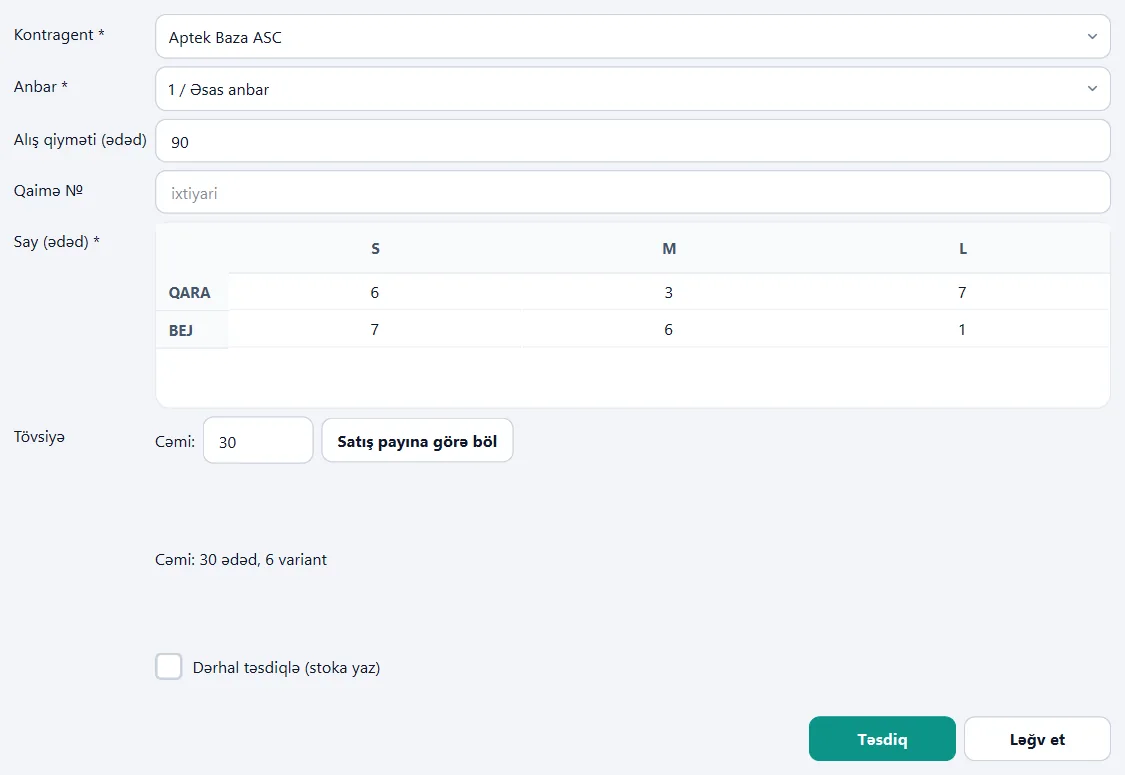
Task: Click the M size column header
Action: click(x=669, y=248)
